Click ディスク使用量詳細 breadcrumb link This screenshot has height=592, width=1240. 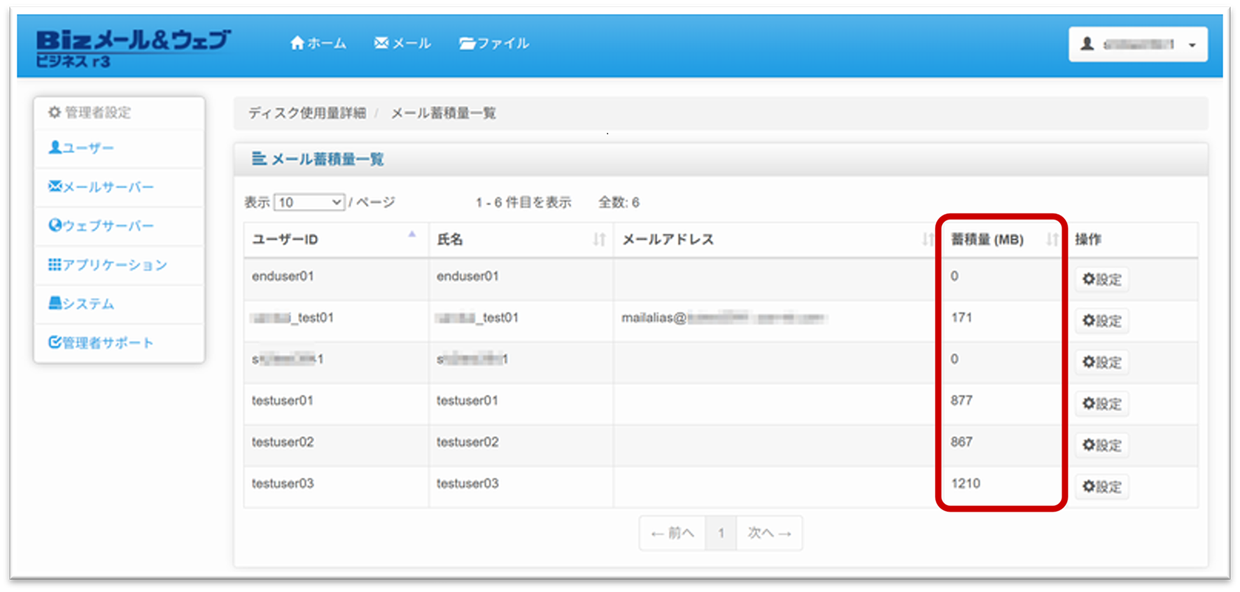click(307, 113)
